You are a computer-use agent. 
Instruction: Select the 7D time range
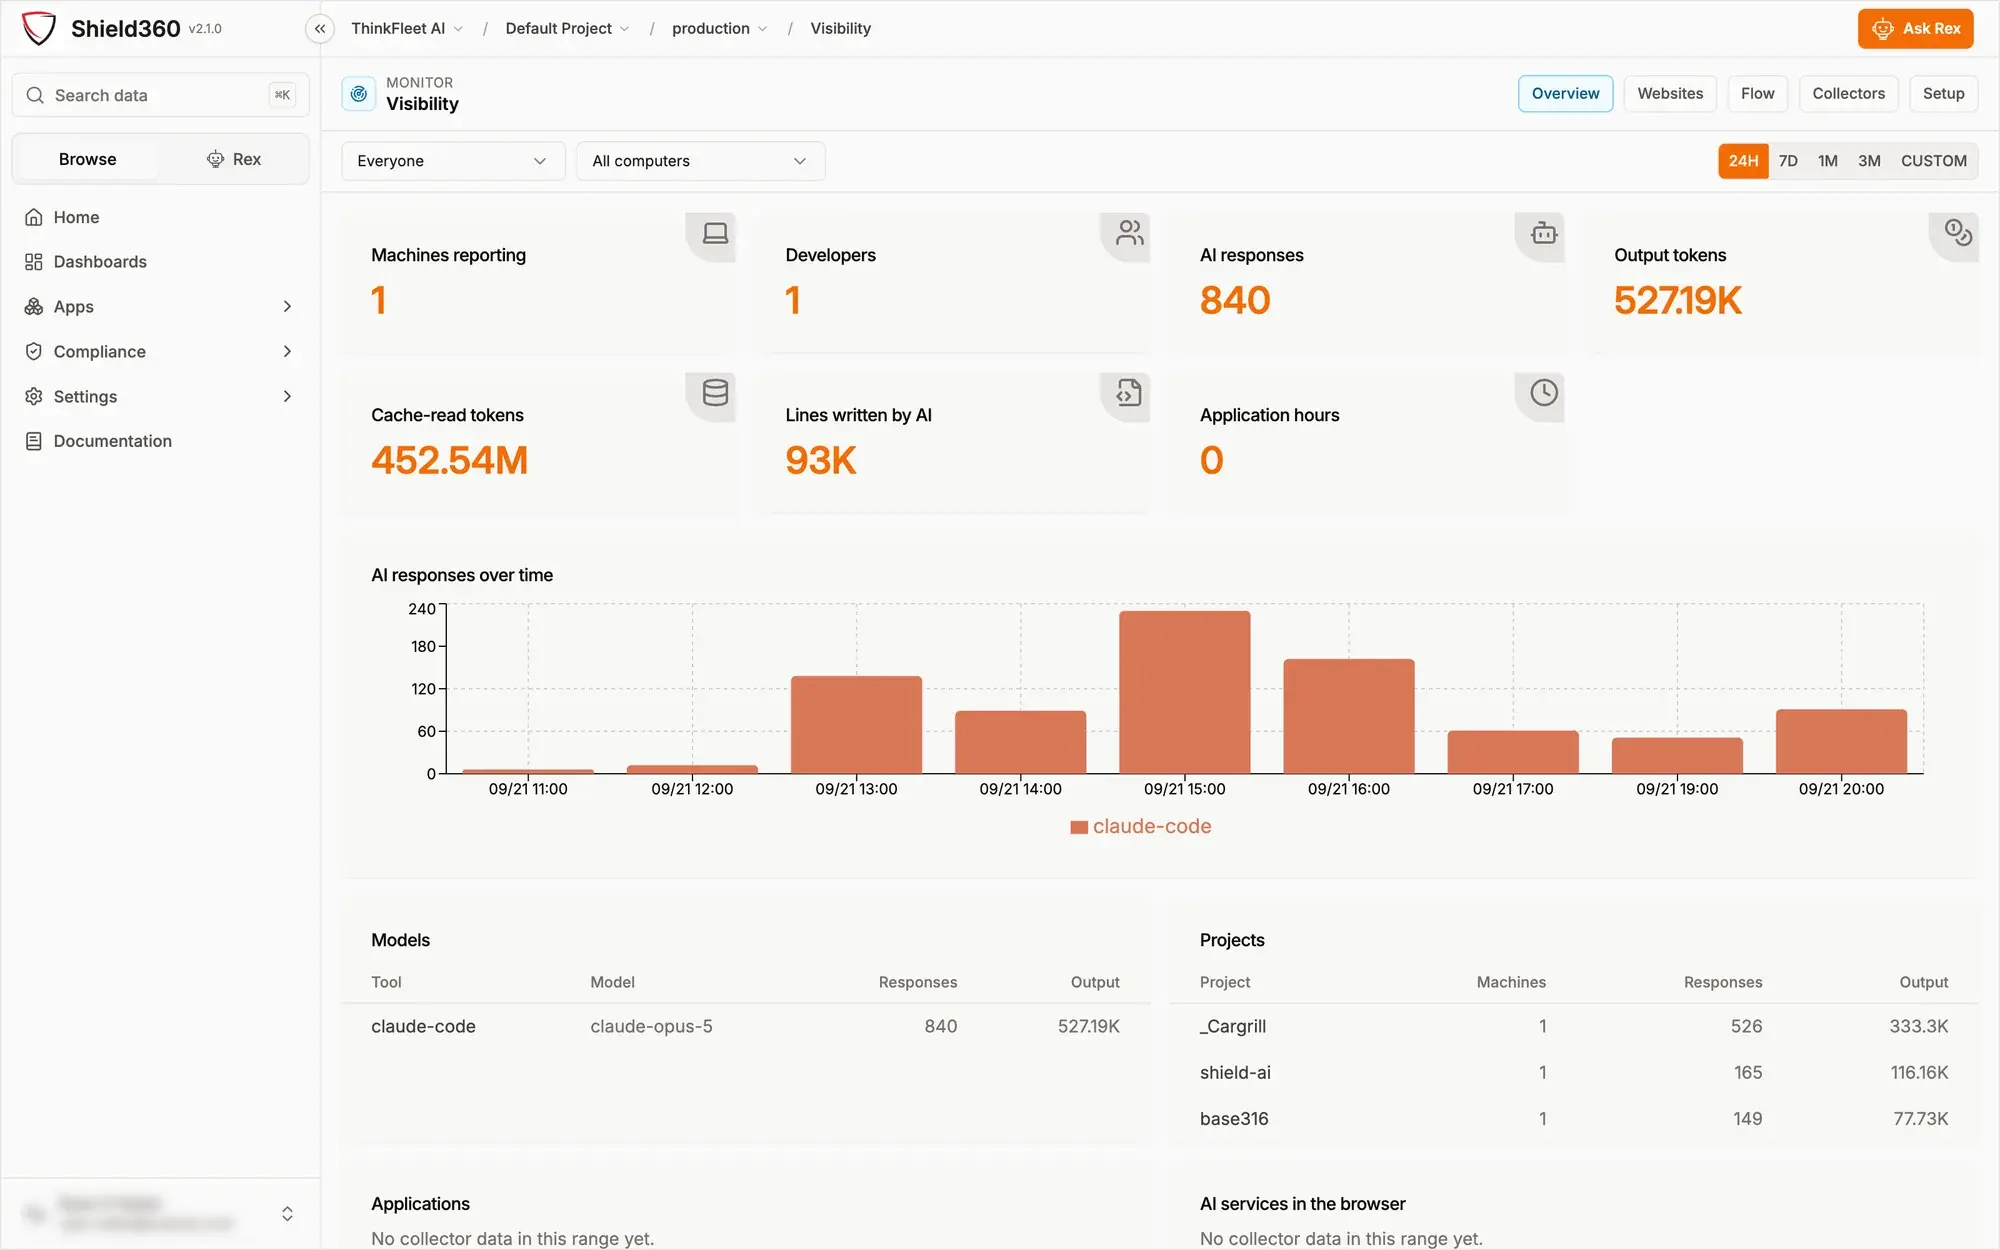click(x=1788, y=161)
